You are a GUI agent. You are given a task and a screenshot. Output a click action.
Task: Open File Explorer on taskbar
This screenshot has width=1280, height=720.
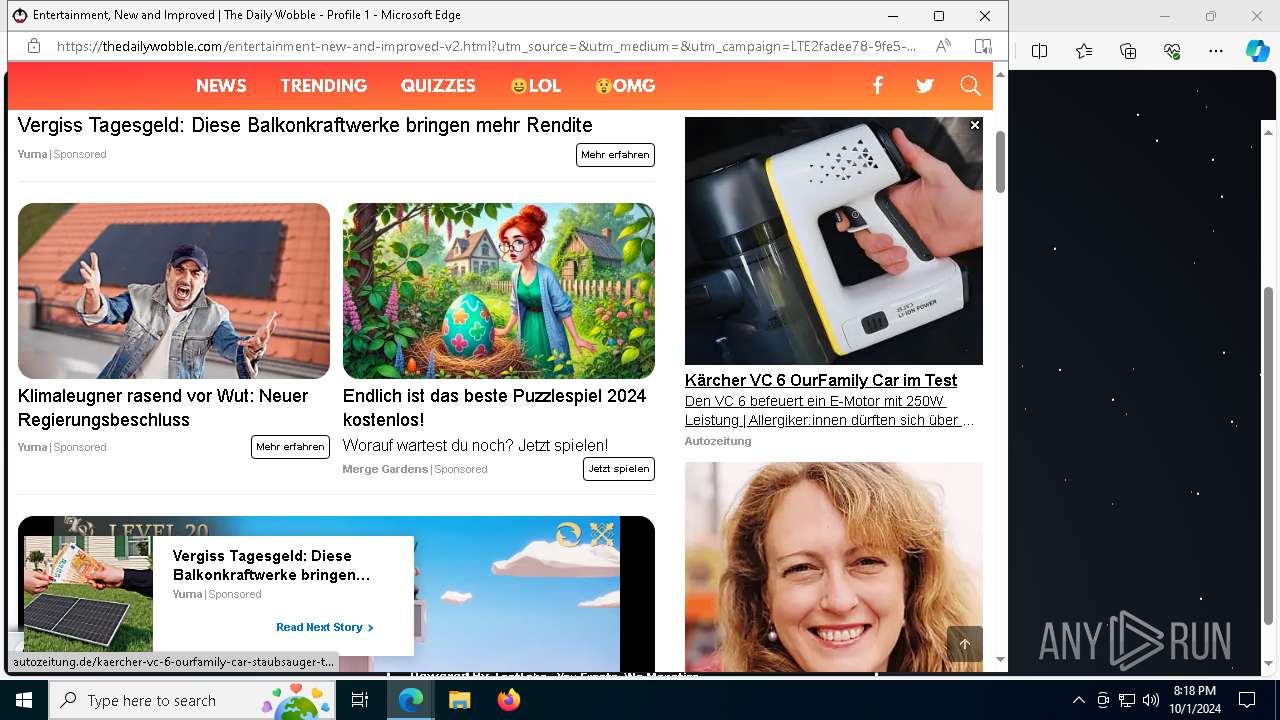coord(459,700)
